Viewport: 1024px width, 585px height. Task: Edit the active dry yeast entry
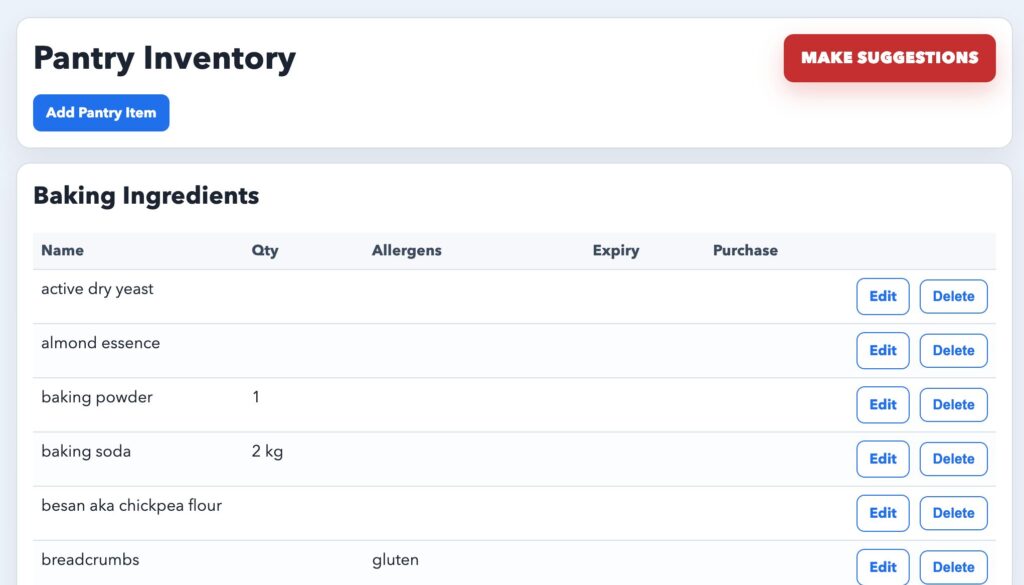(882, 296)
